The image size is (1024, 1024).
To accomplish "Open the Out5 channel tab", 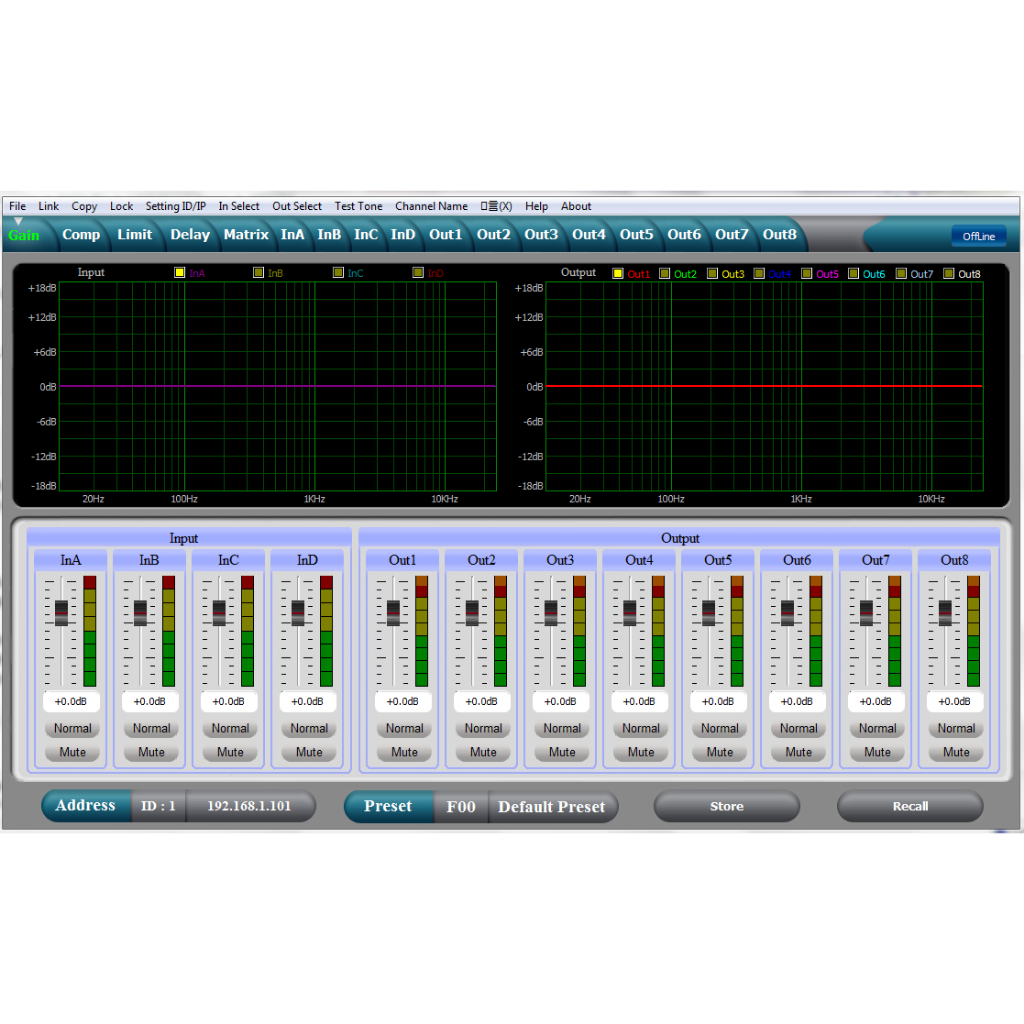I will coord(637,234).
